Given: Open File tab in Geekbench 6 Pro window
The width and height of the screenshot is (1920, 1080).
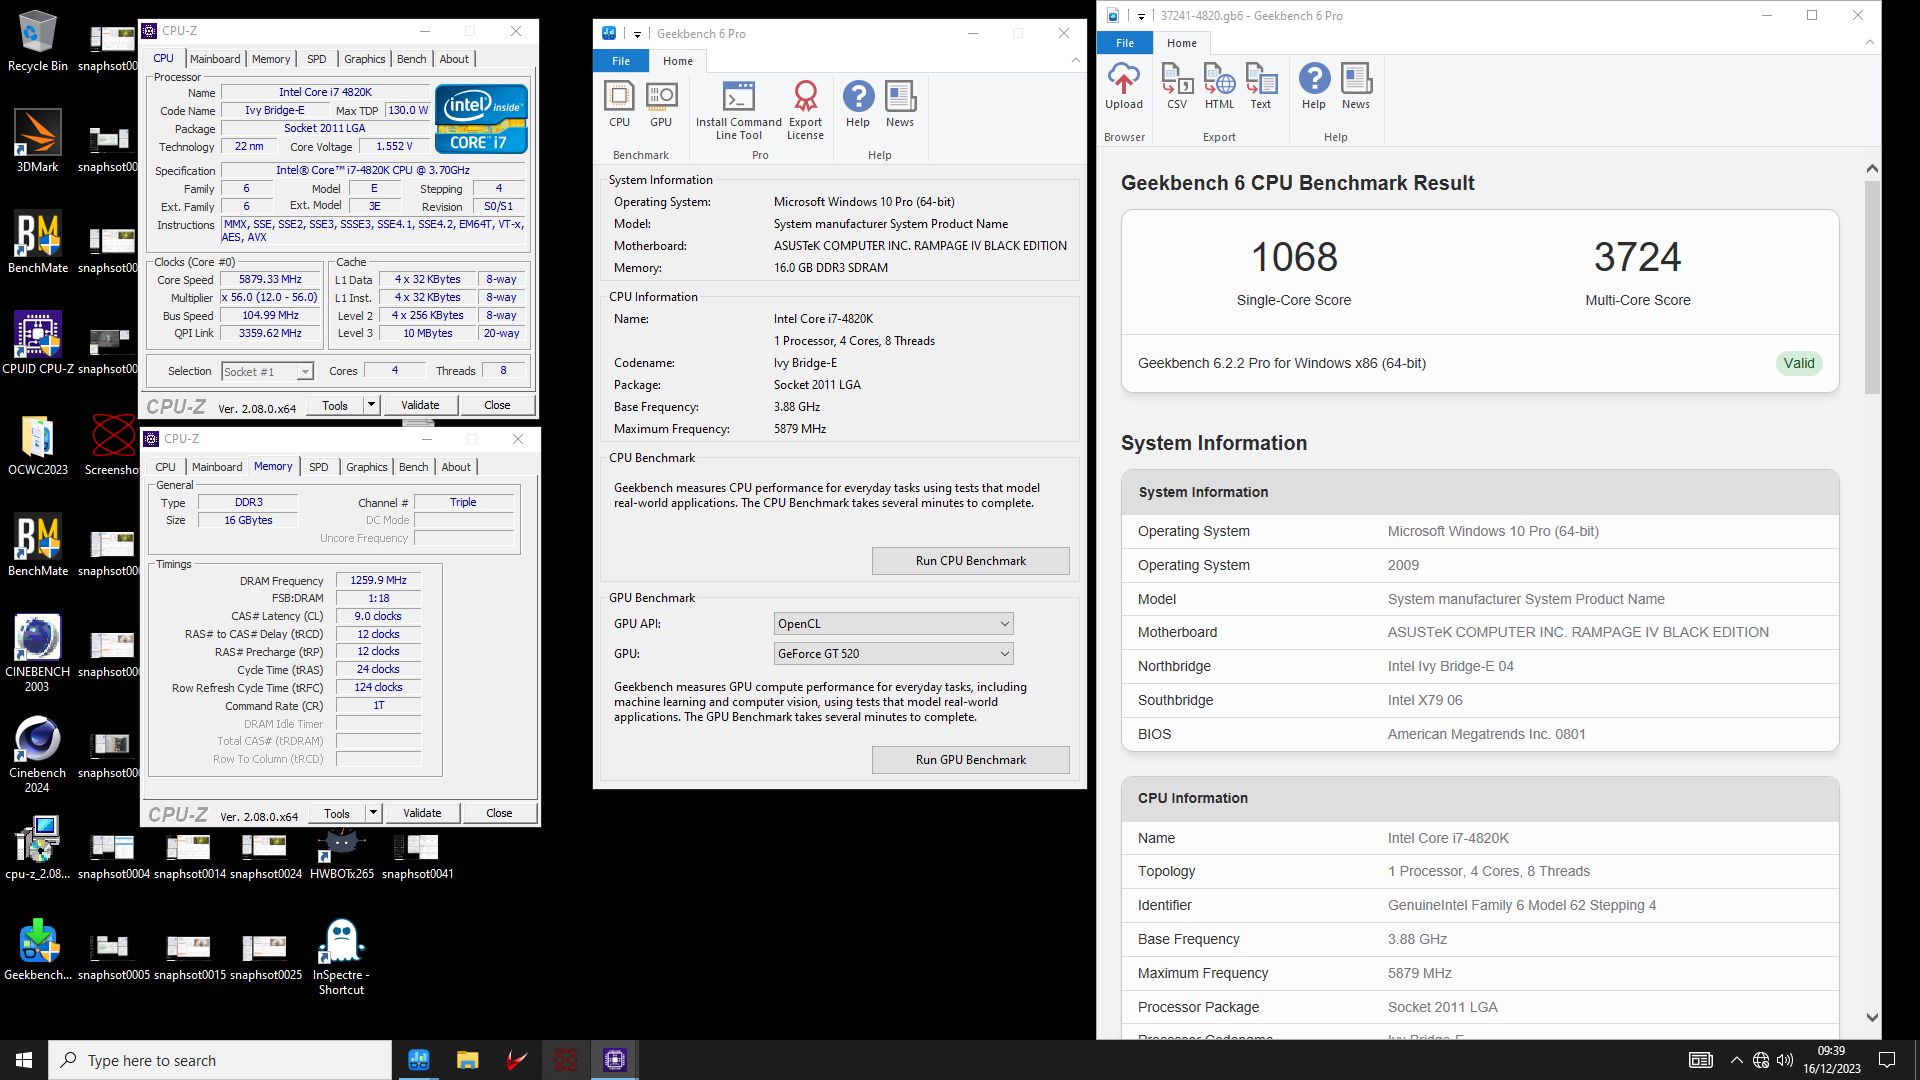Looking at the screenshot, I should pos(621,61).
